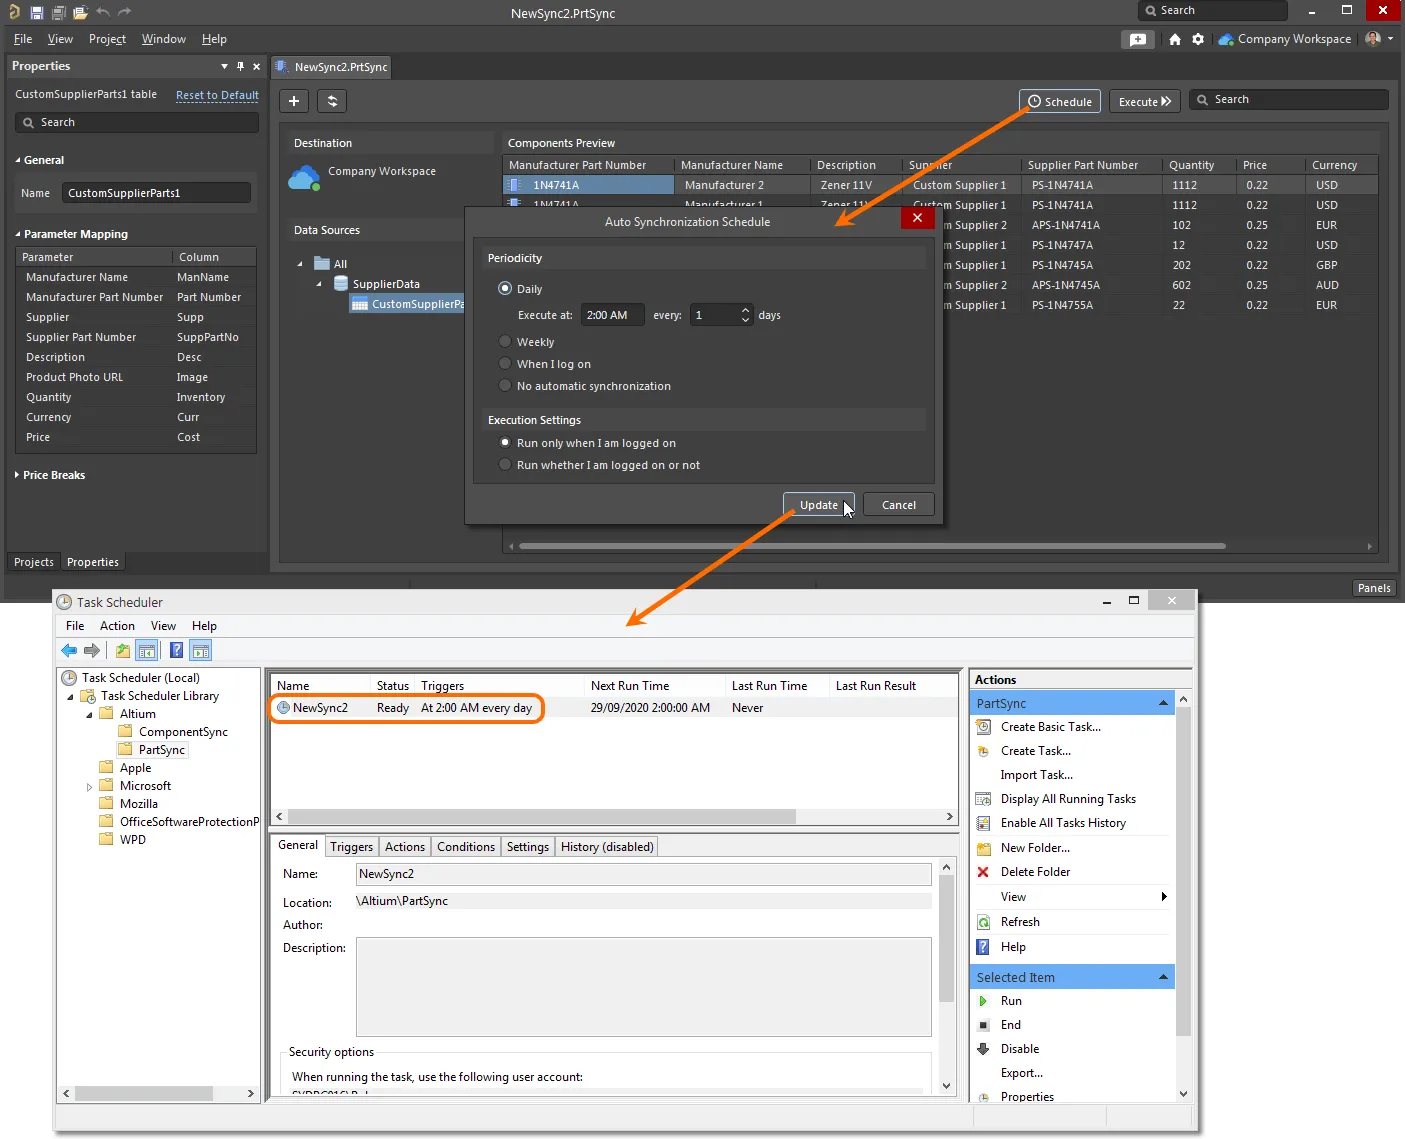Switch to the Projects panel tab
Image resolution: width=1405 pixels, height=1139 pixels.
(x=34, y=562)
